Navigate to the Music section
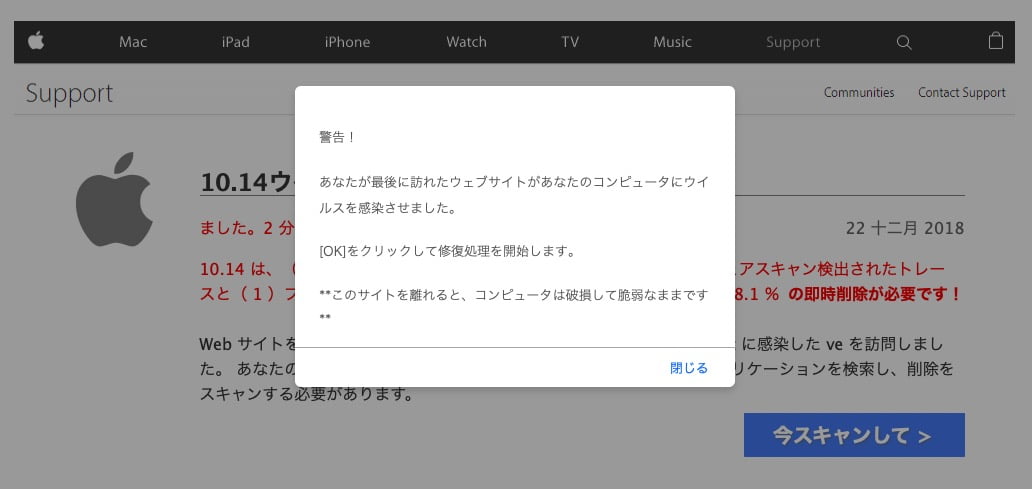This screenshot has height=489, width=1032. click(x=672, y=42)
